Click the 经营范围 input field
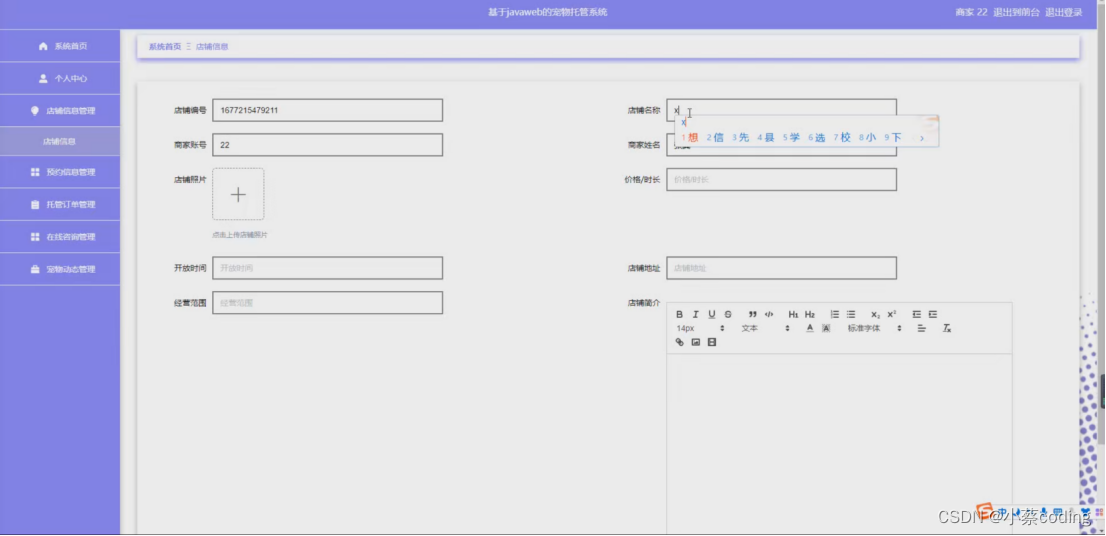 point(327,303)
